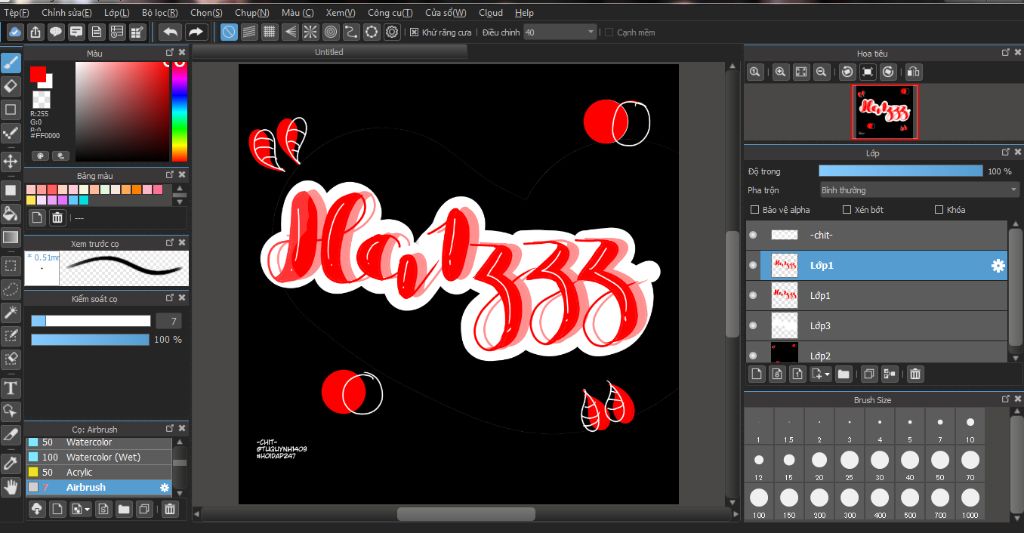
Task: Open the add-layer dropdown arrow
Action: point(827,374)
